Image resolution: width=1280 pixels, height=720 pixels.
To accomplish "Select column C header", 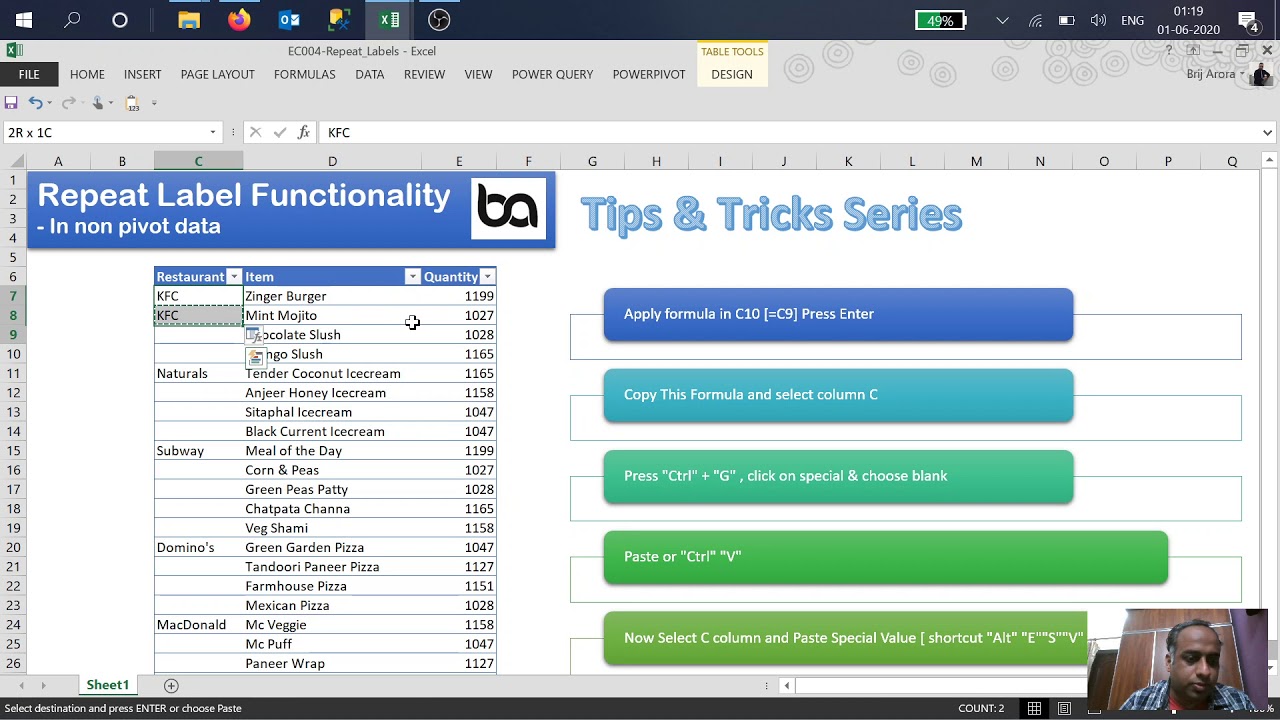I will [198, 161].
